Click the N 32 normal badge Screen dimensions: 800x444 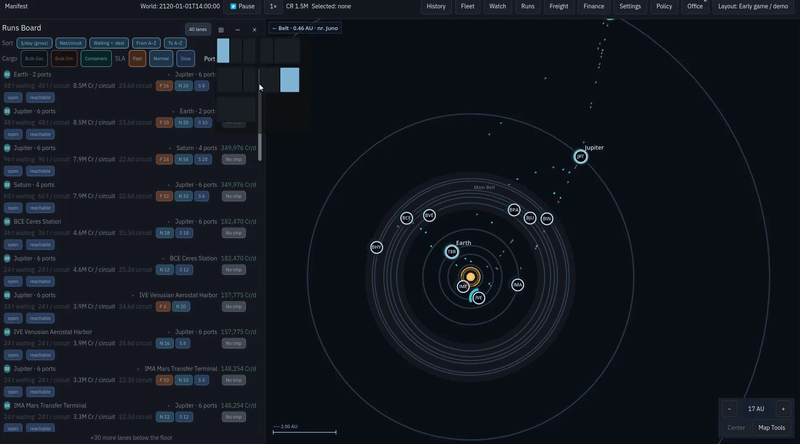pos(183,196)
